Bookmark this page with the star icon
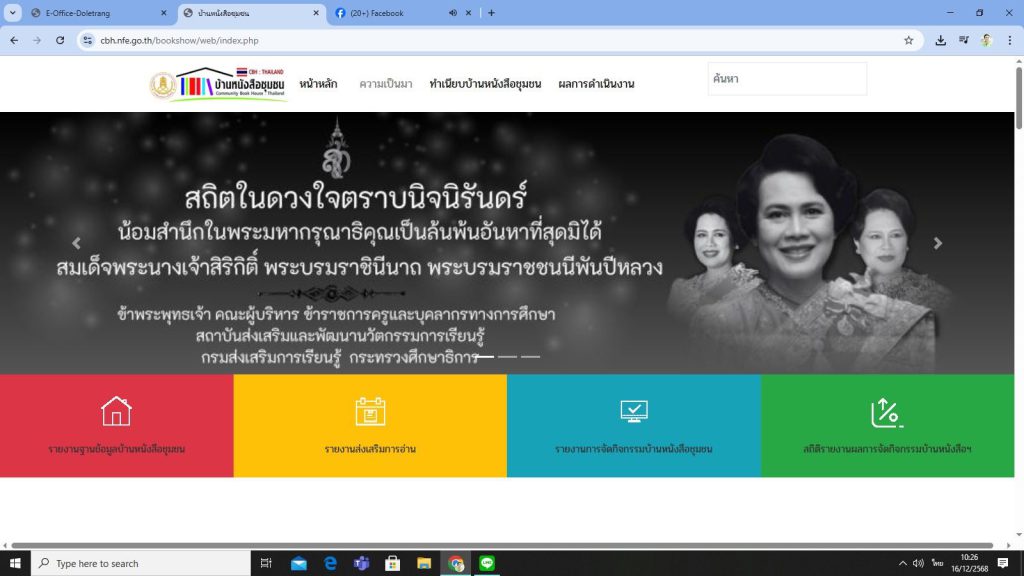 [x=909, y=40]
